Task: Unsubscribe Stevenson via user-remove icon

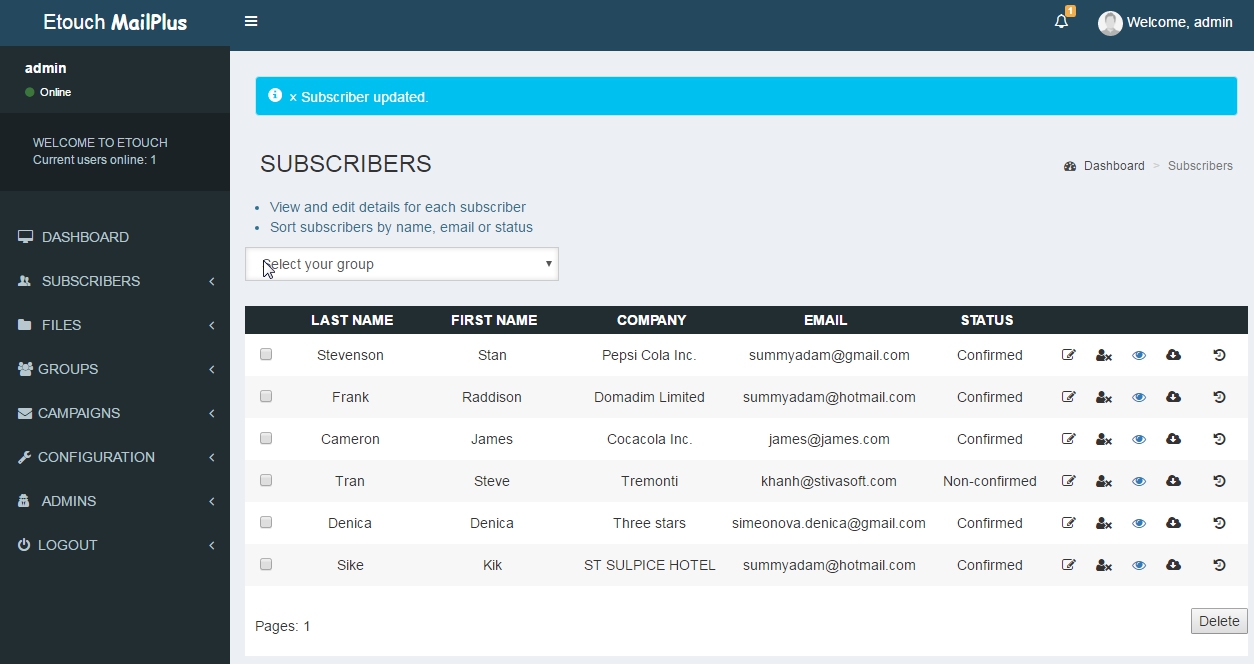Action: click(x=1104, y=355)
